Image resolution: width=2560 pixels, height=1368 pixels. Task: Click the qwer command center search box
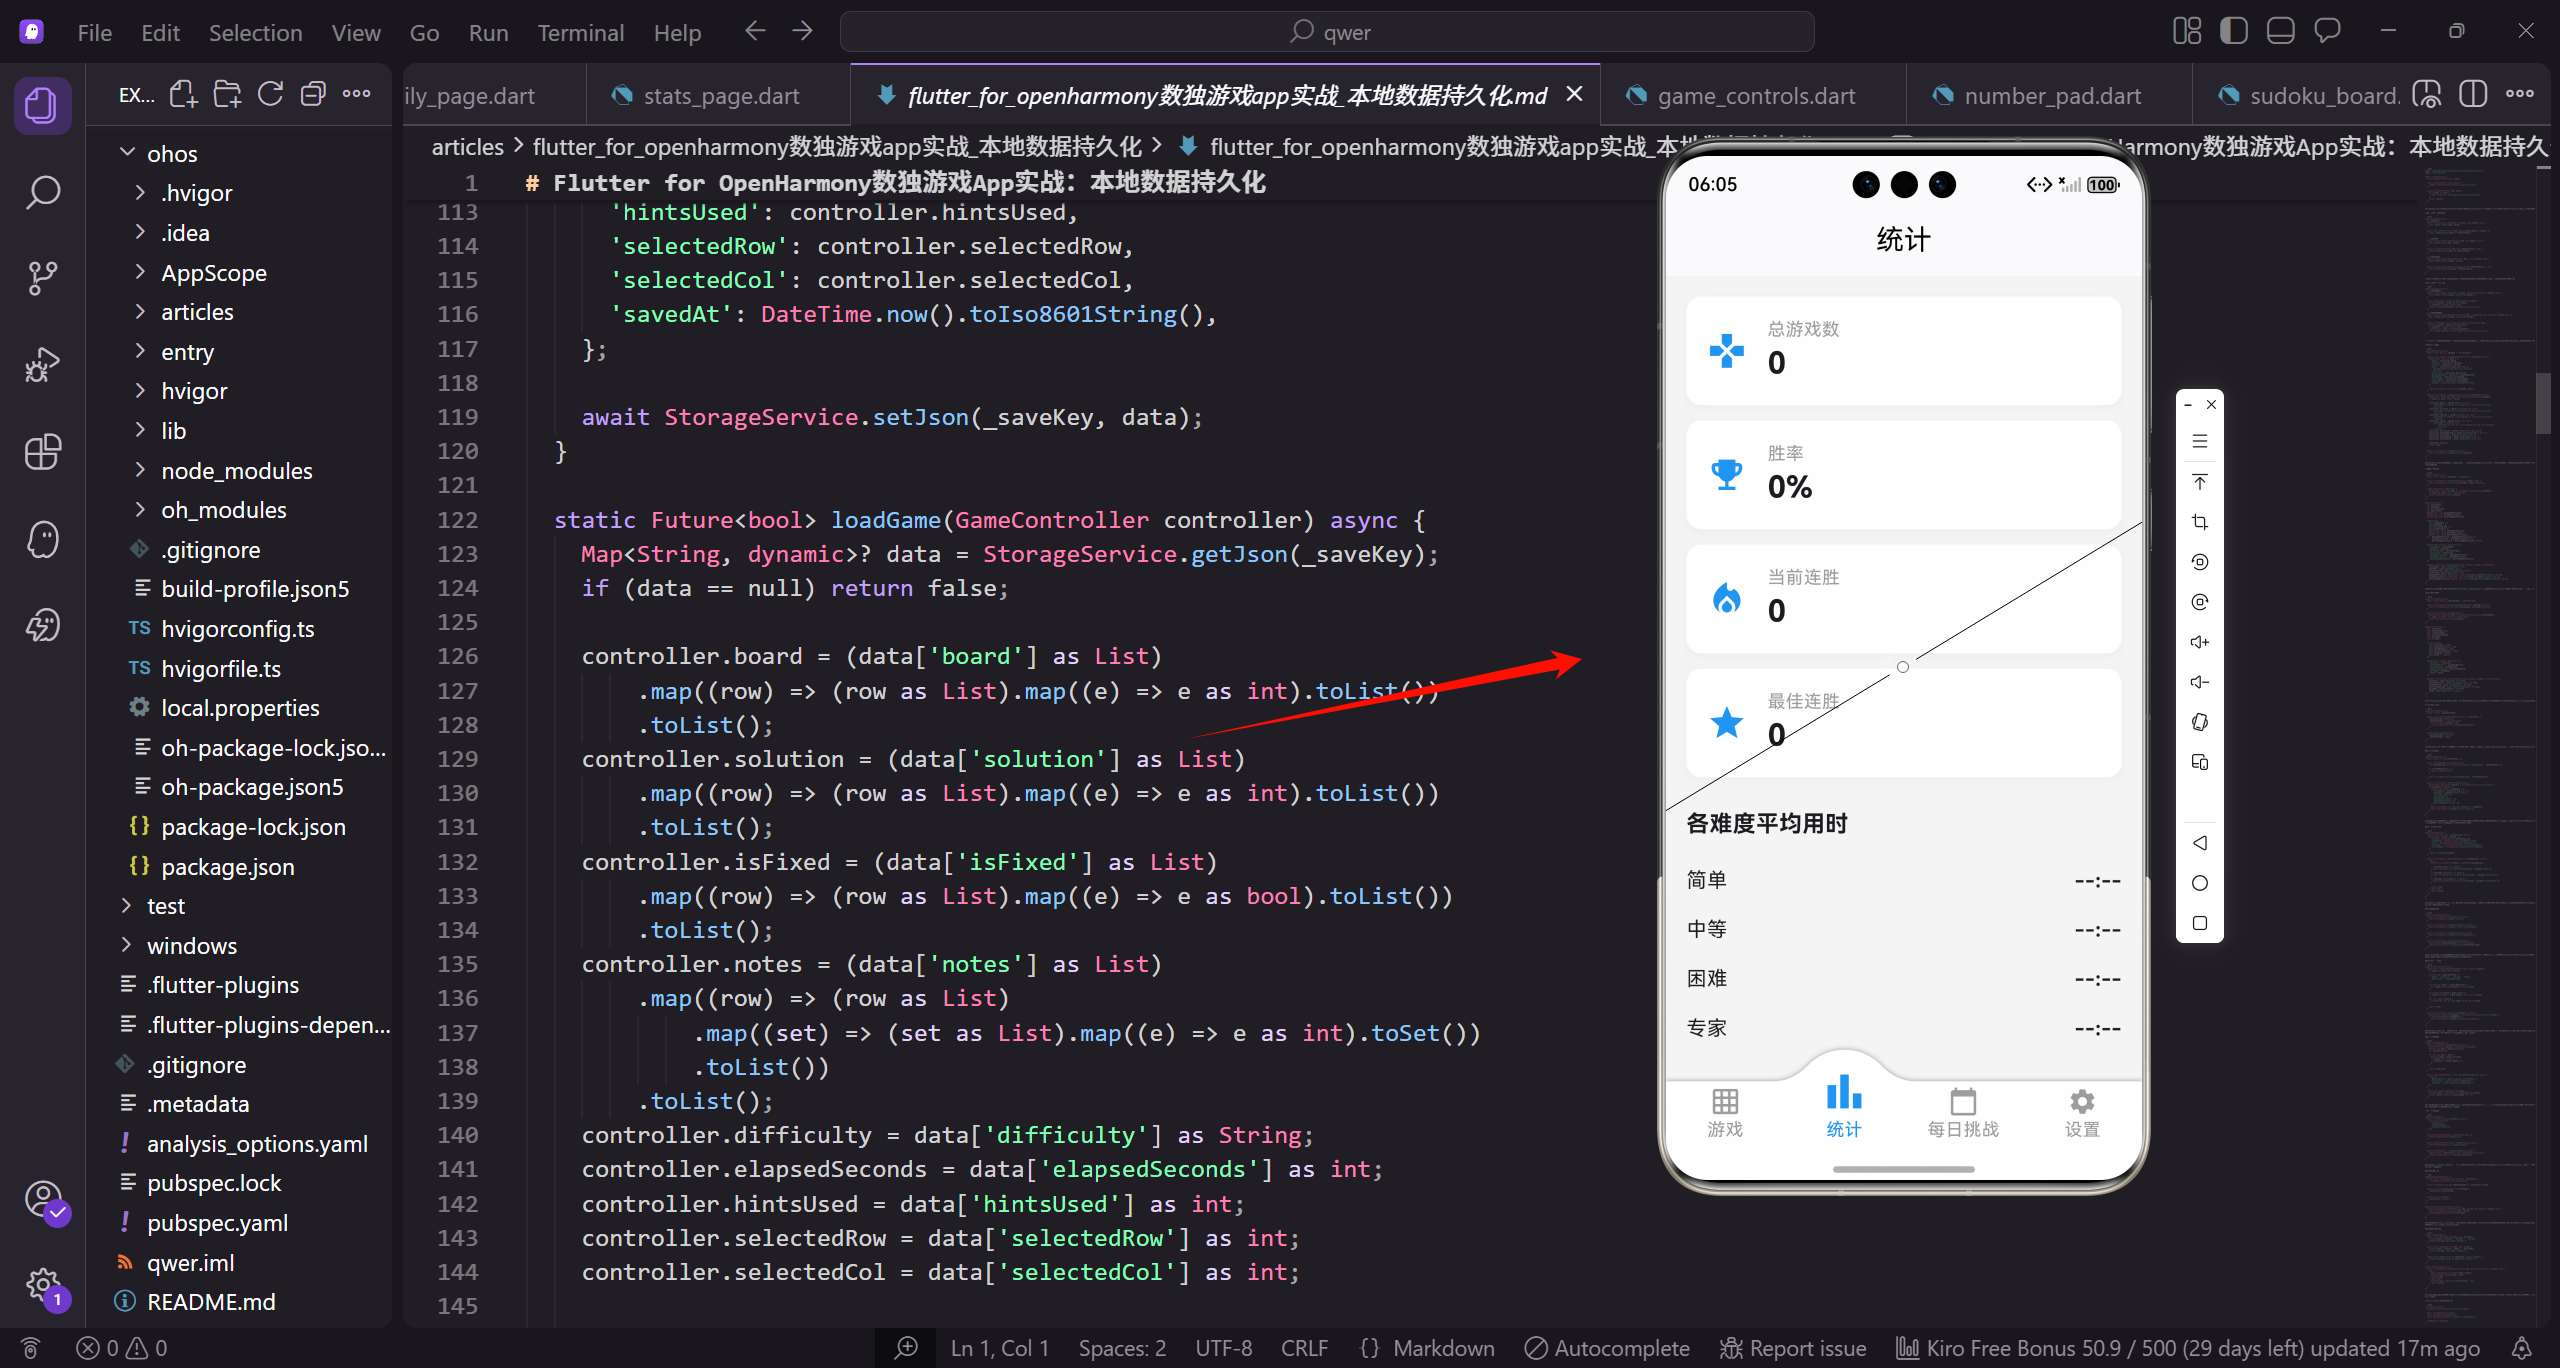[x=1327, y=32]
